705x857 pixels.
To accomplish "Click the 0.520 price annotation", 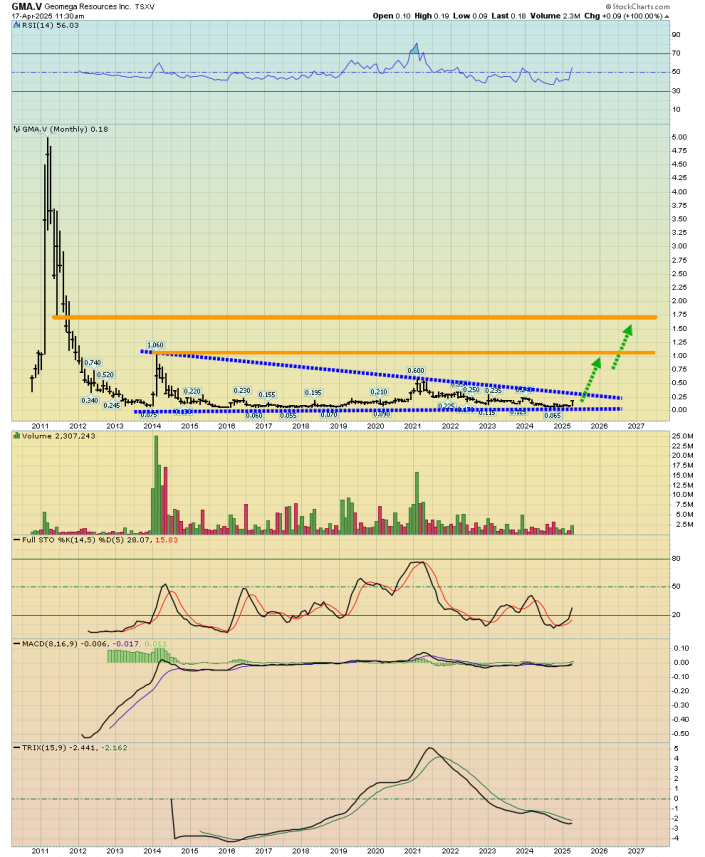I will 105,374.
